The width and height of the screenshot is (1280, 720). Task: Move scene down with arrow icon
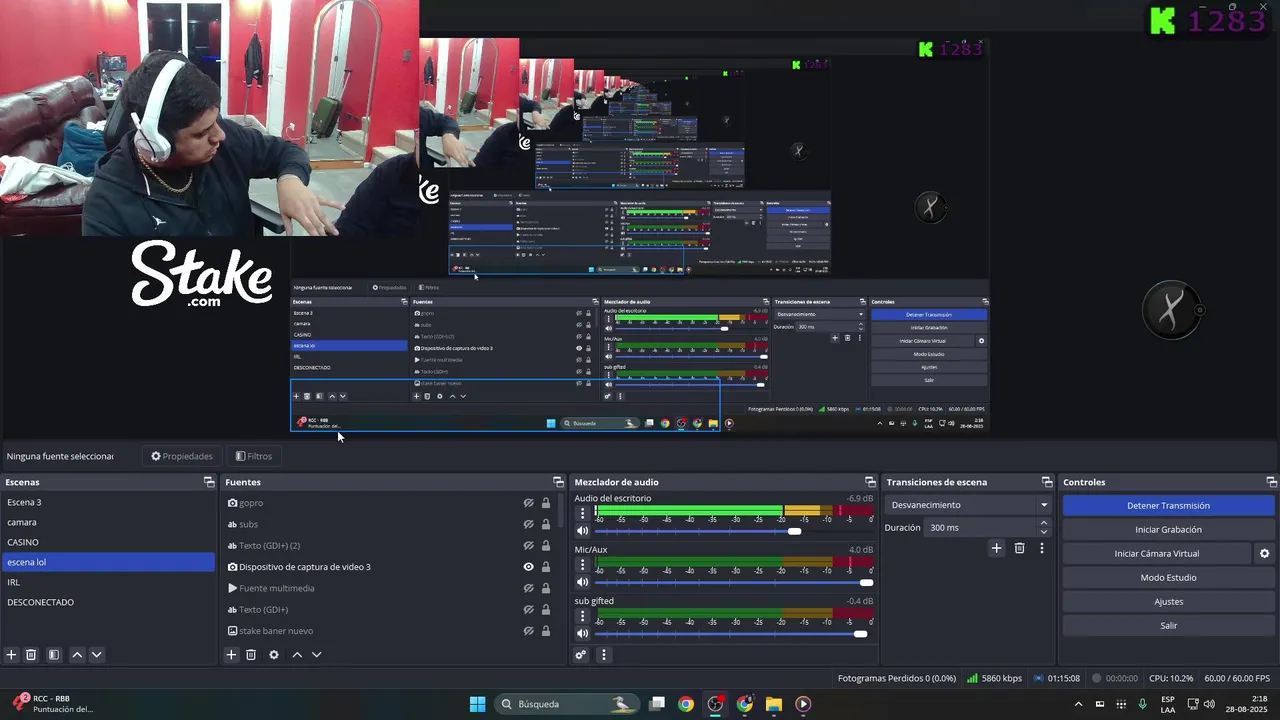[x=96, y=655]
